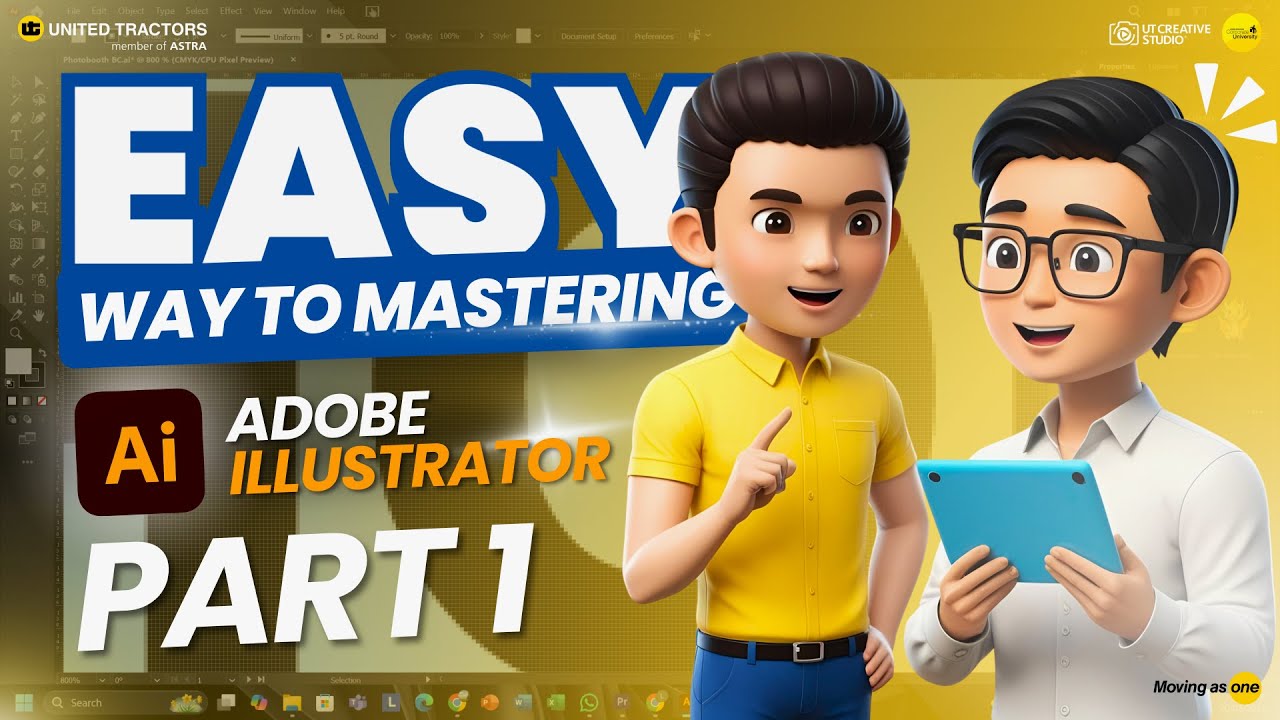Select the Paintbrush tool
The image size is (1280, 720).
tap(38, 153)
